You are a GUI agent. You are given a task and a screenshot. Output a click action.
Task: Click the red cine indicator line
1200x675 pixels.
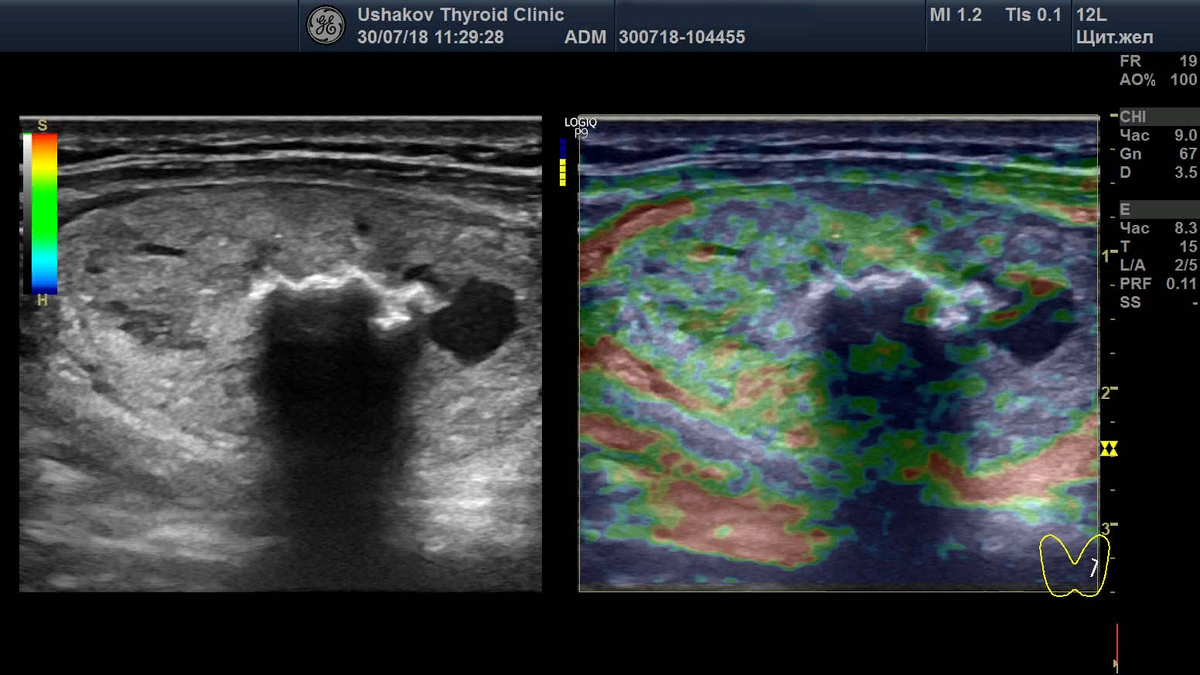[x=1116, y=648]
